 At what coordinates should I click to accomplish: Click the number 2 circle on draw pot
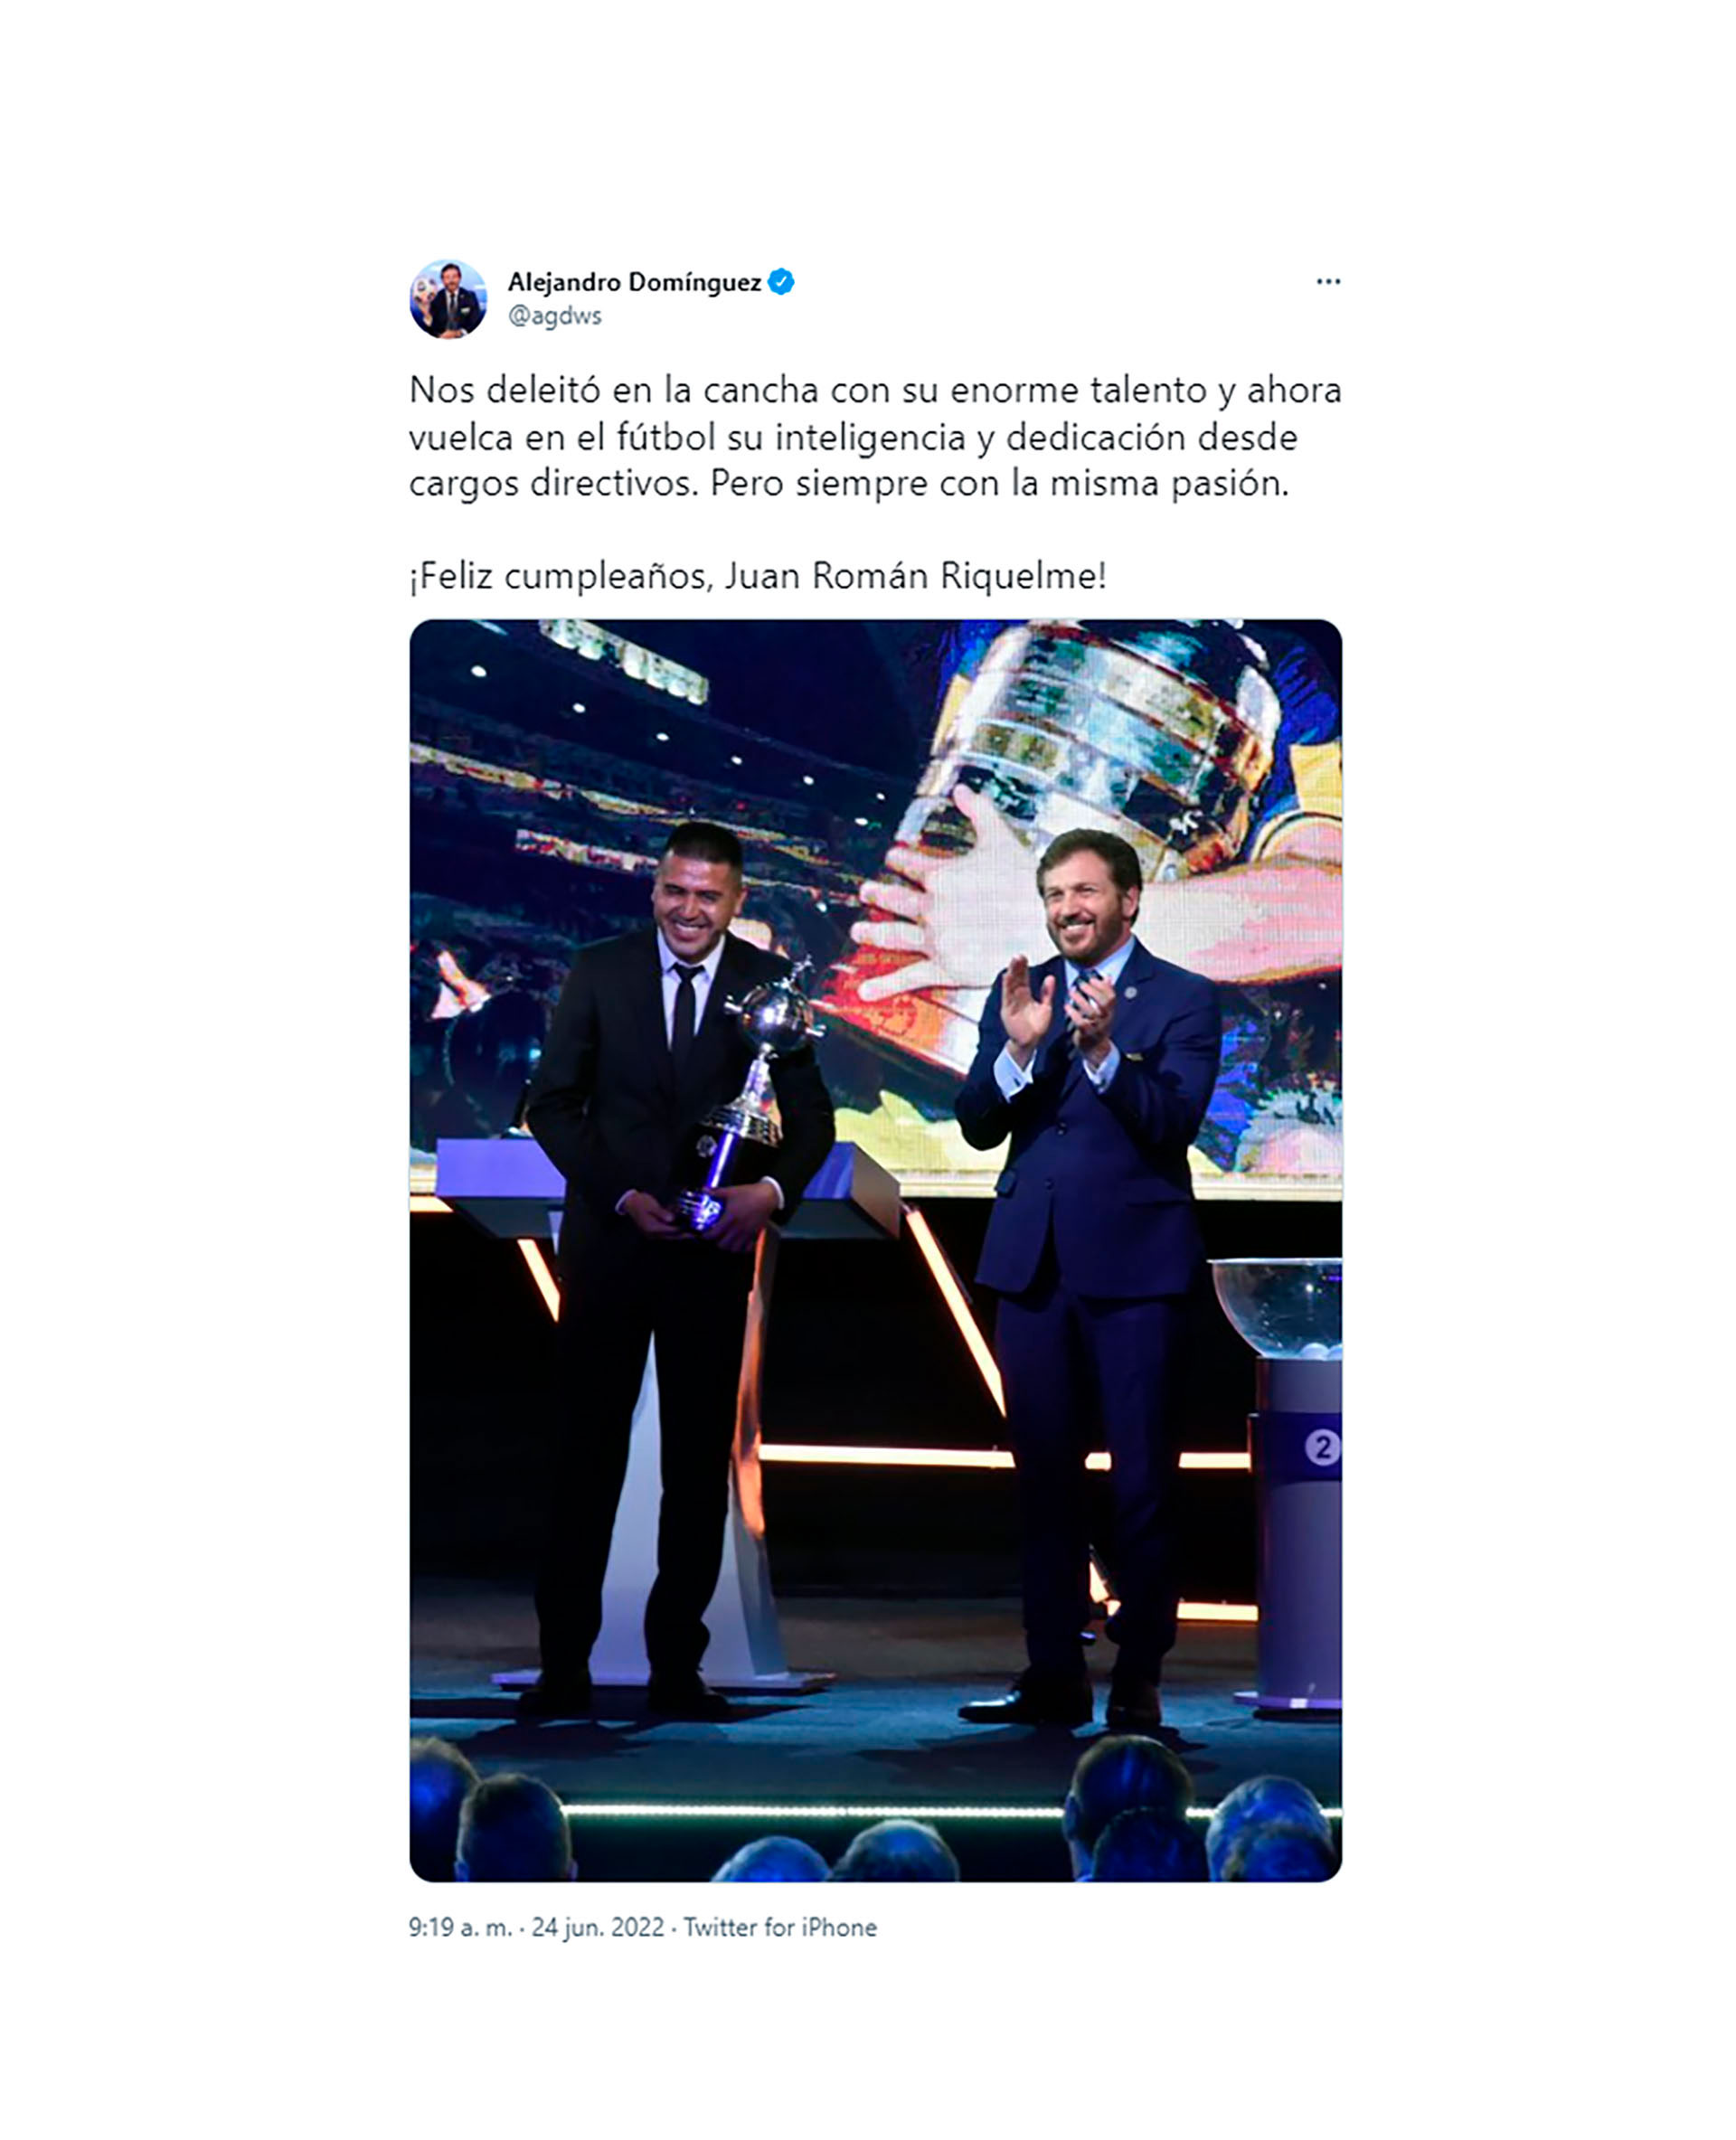click(x=1322, y=1447)
